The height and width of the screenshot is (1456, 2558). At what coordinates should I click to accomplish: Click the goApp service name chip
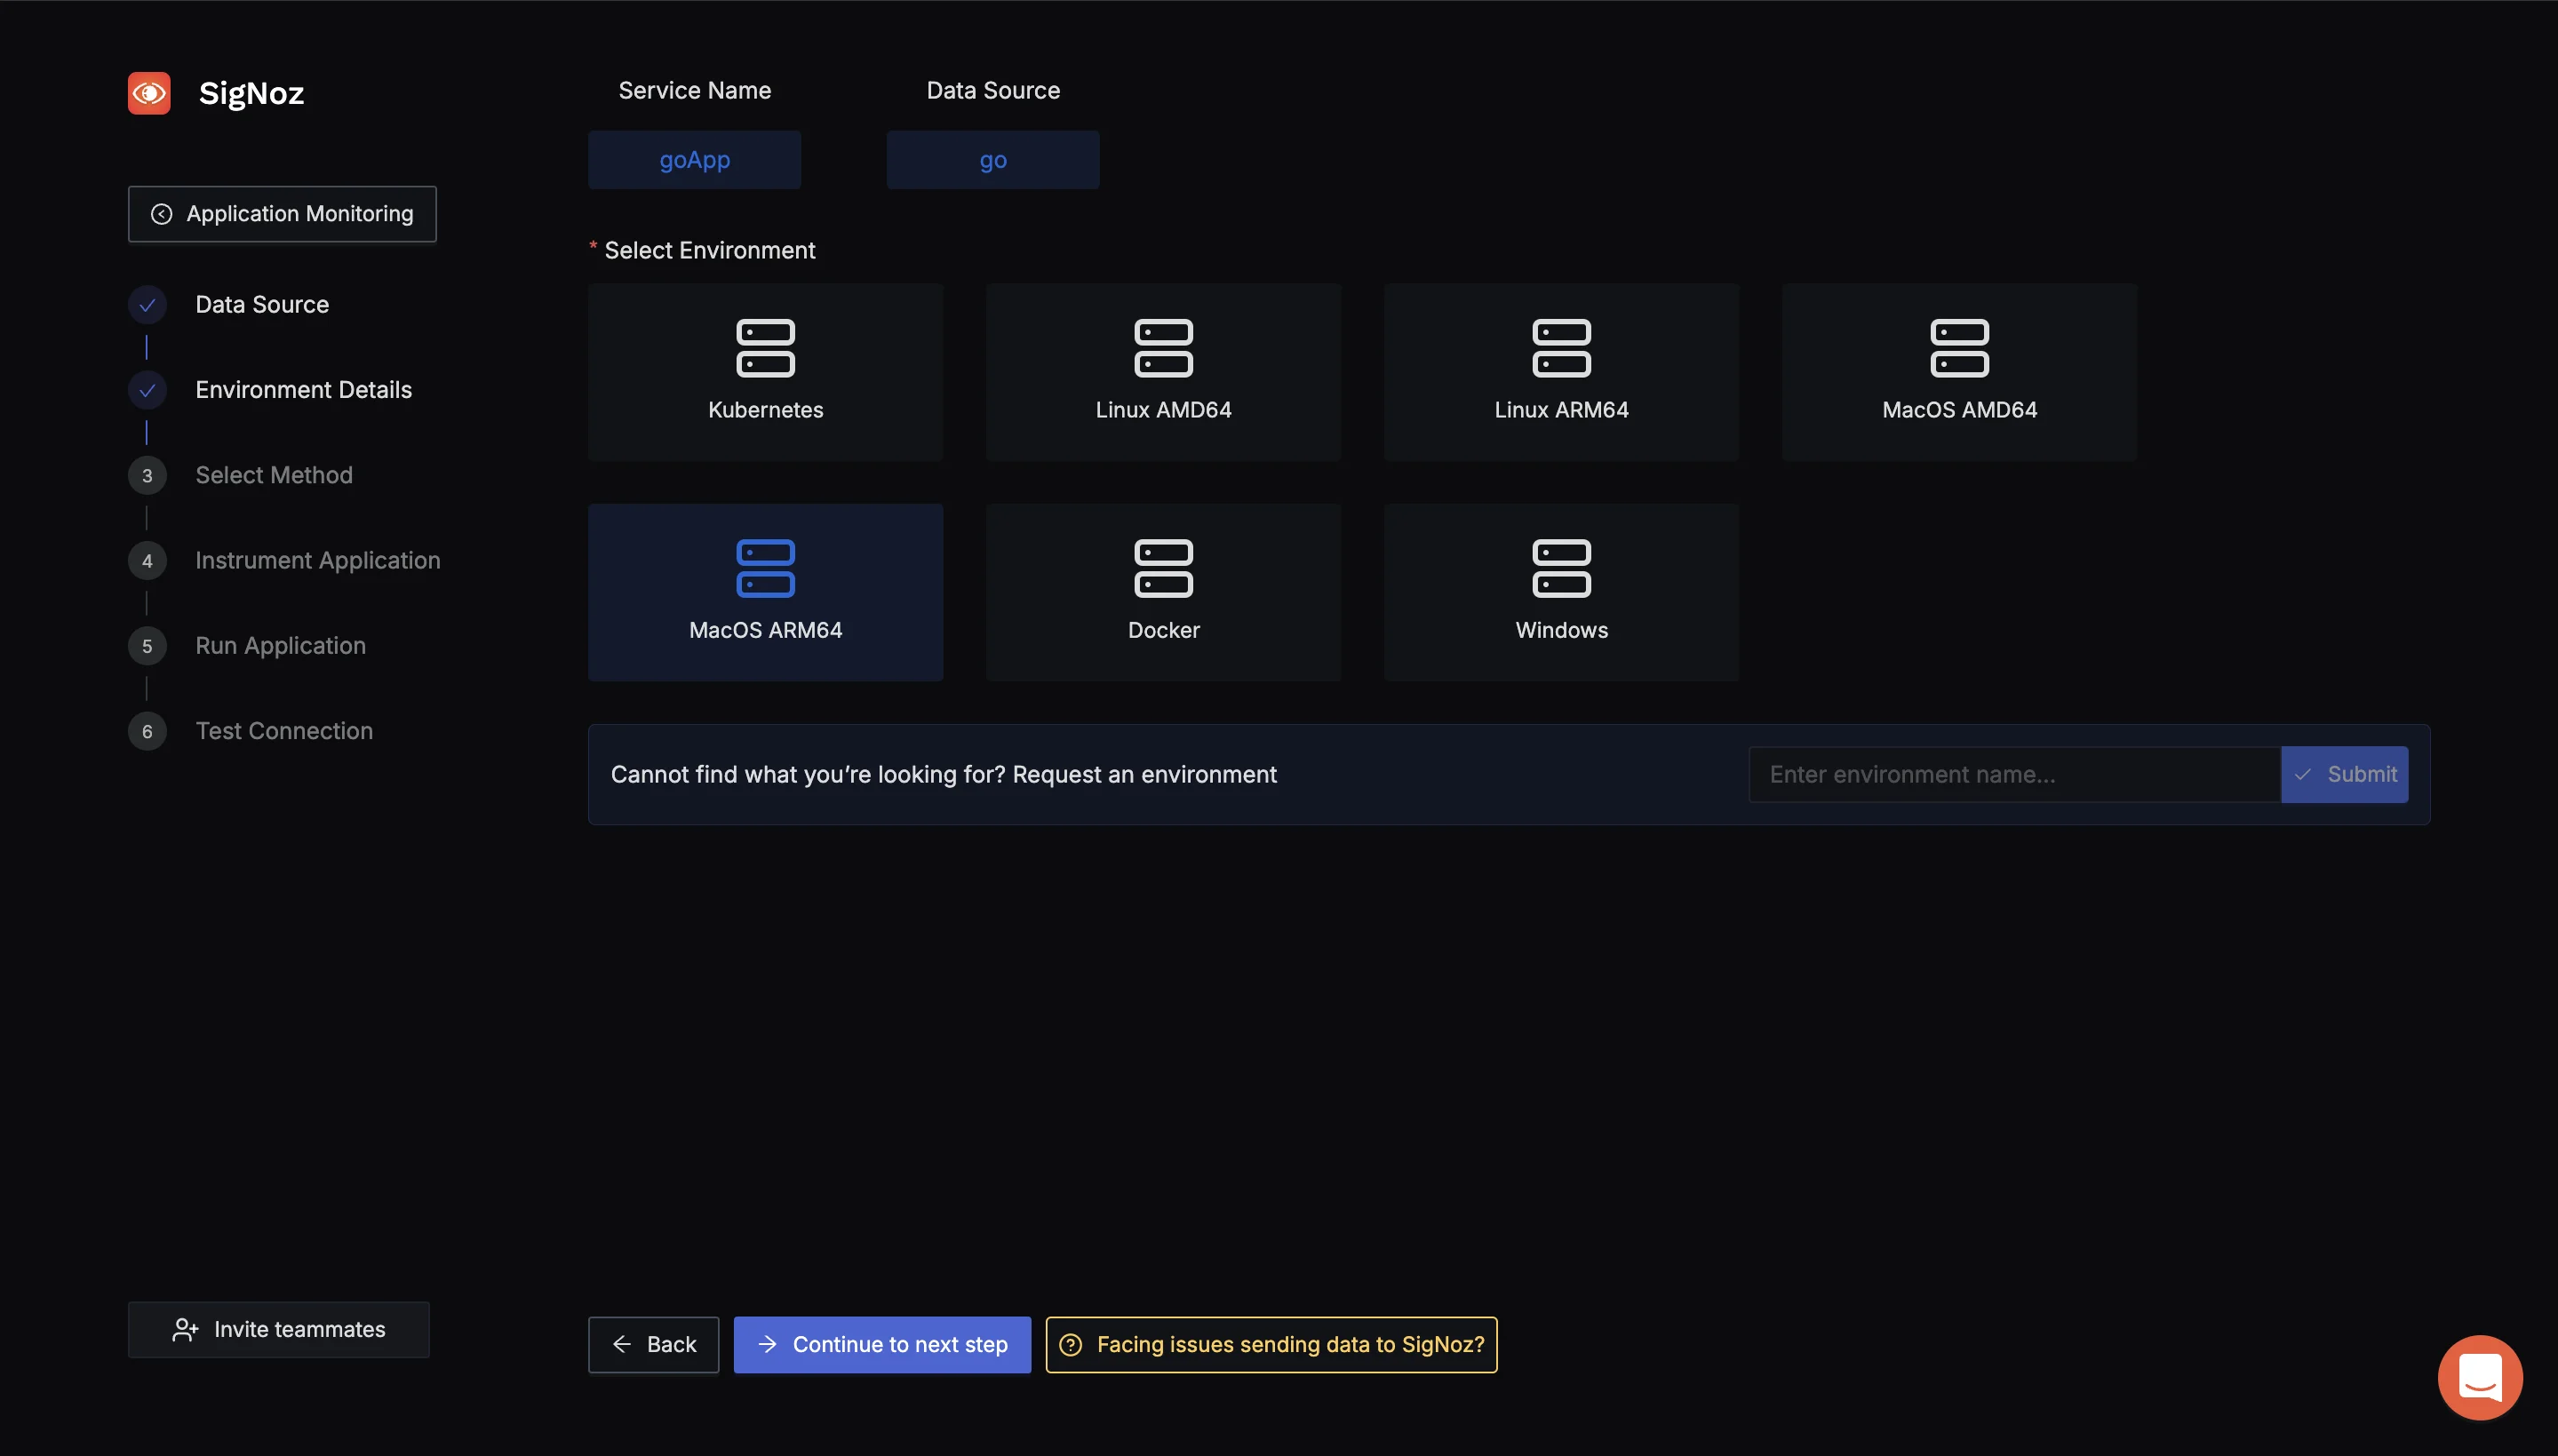695,160
